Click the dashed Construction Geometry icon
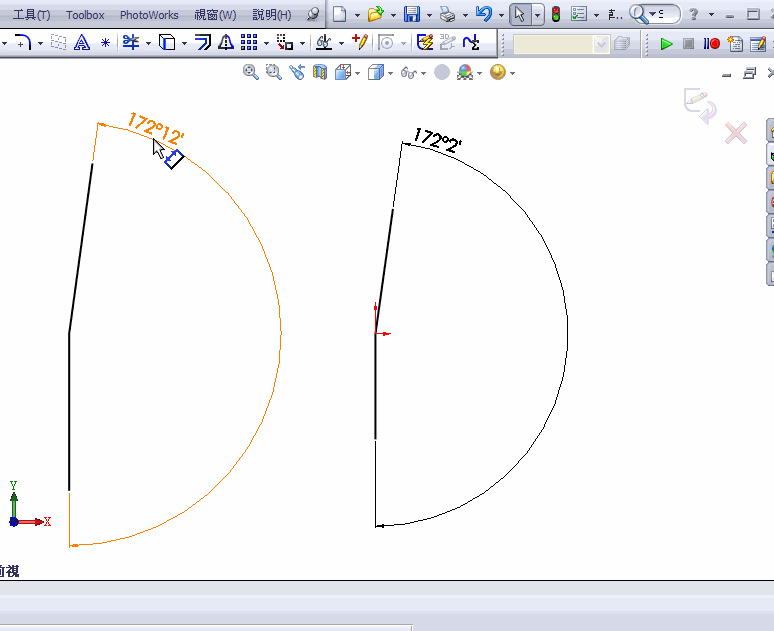774x631 pixels. tap(58, 43)
